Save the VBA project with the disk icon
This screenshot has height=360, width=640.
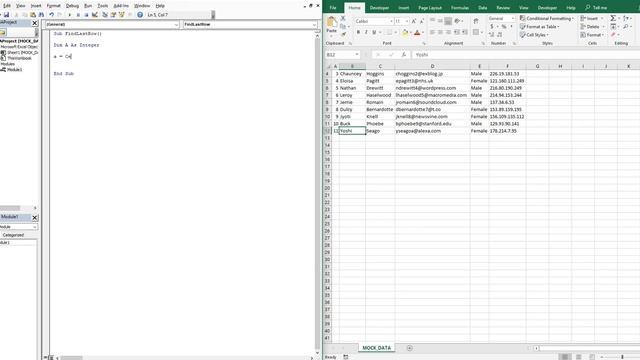coord(7,15)
